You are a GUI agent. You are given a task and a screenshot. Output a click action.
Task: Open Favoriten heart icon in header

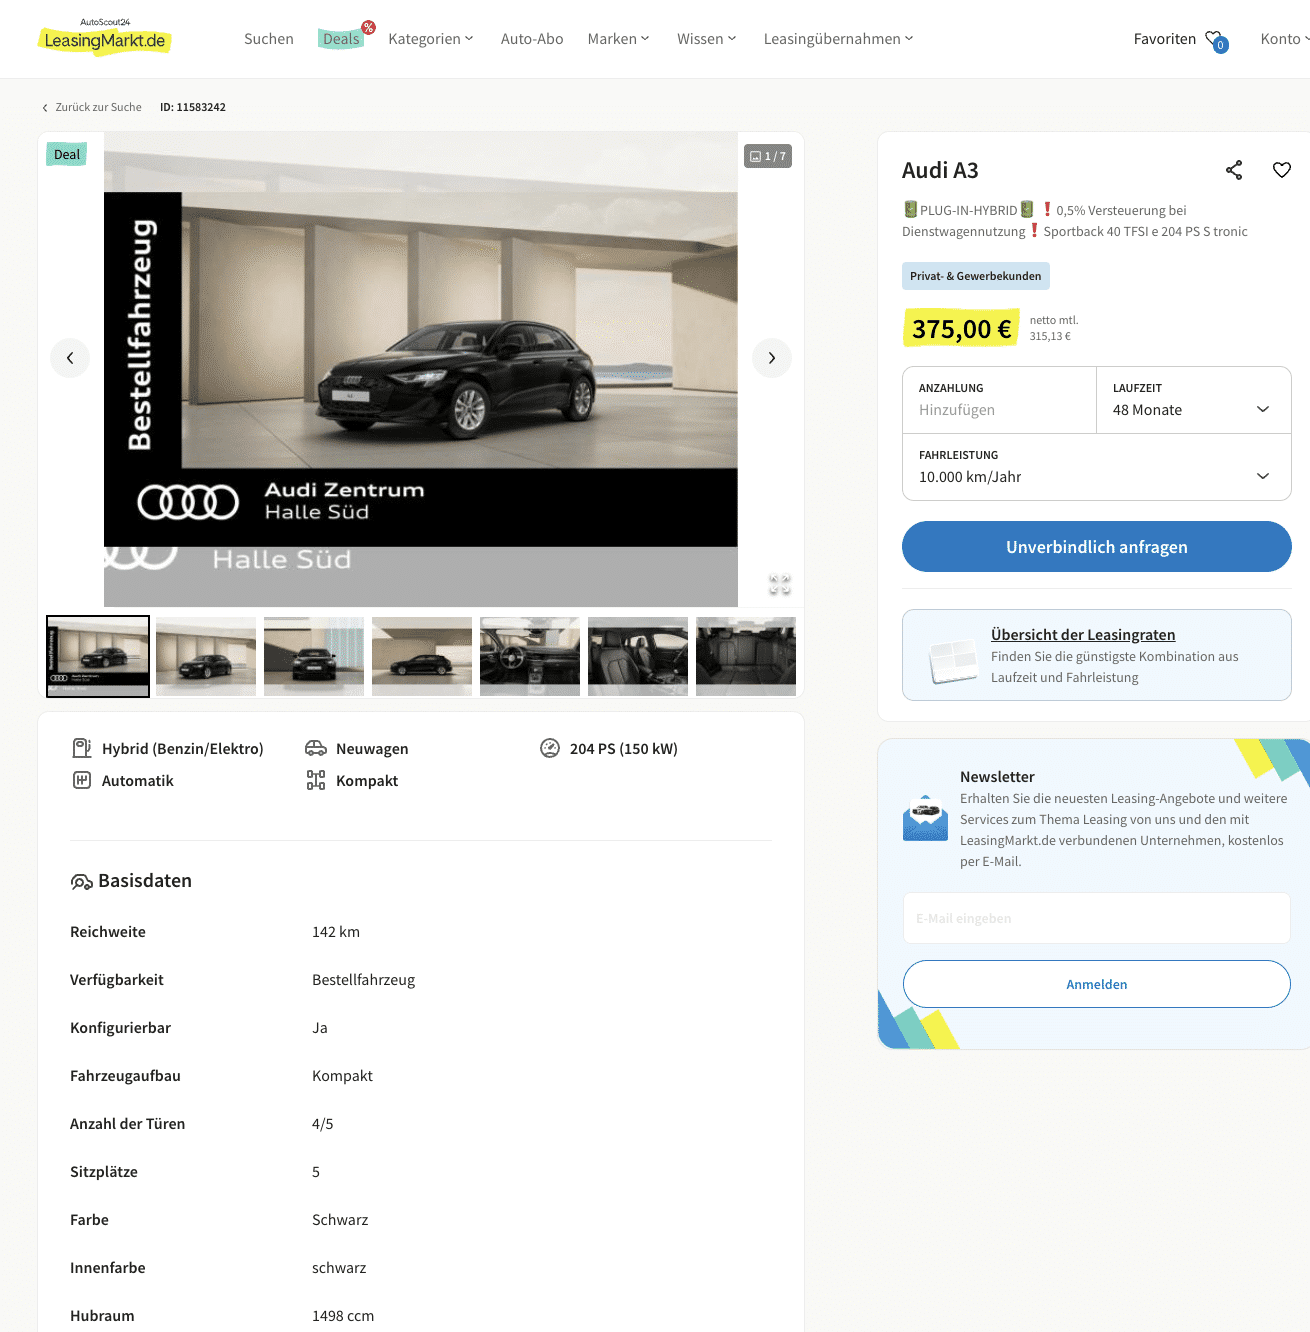1216,40
